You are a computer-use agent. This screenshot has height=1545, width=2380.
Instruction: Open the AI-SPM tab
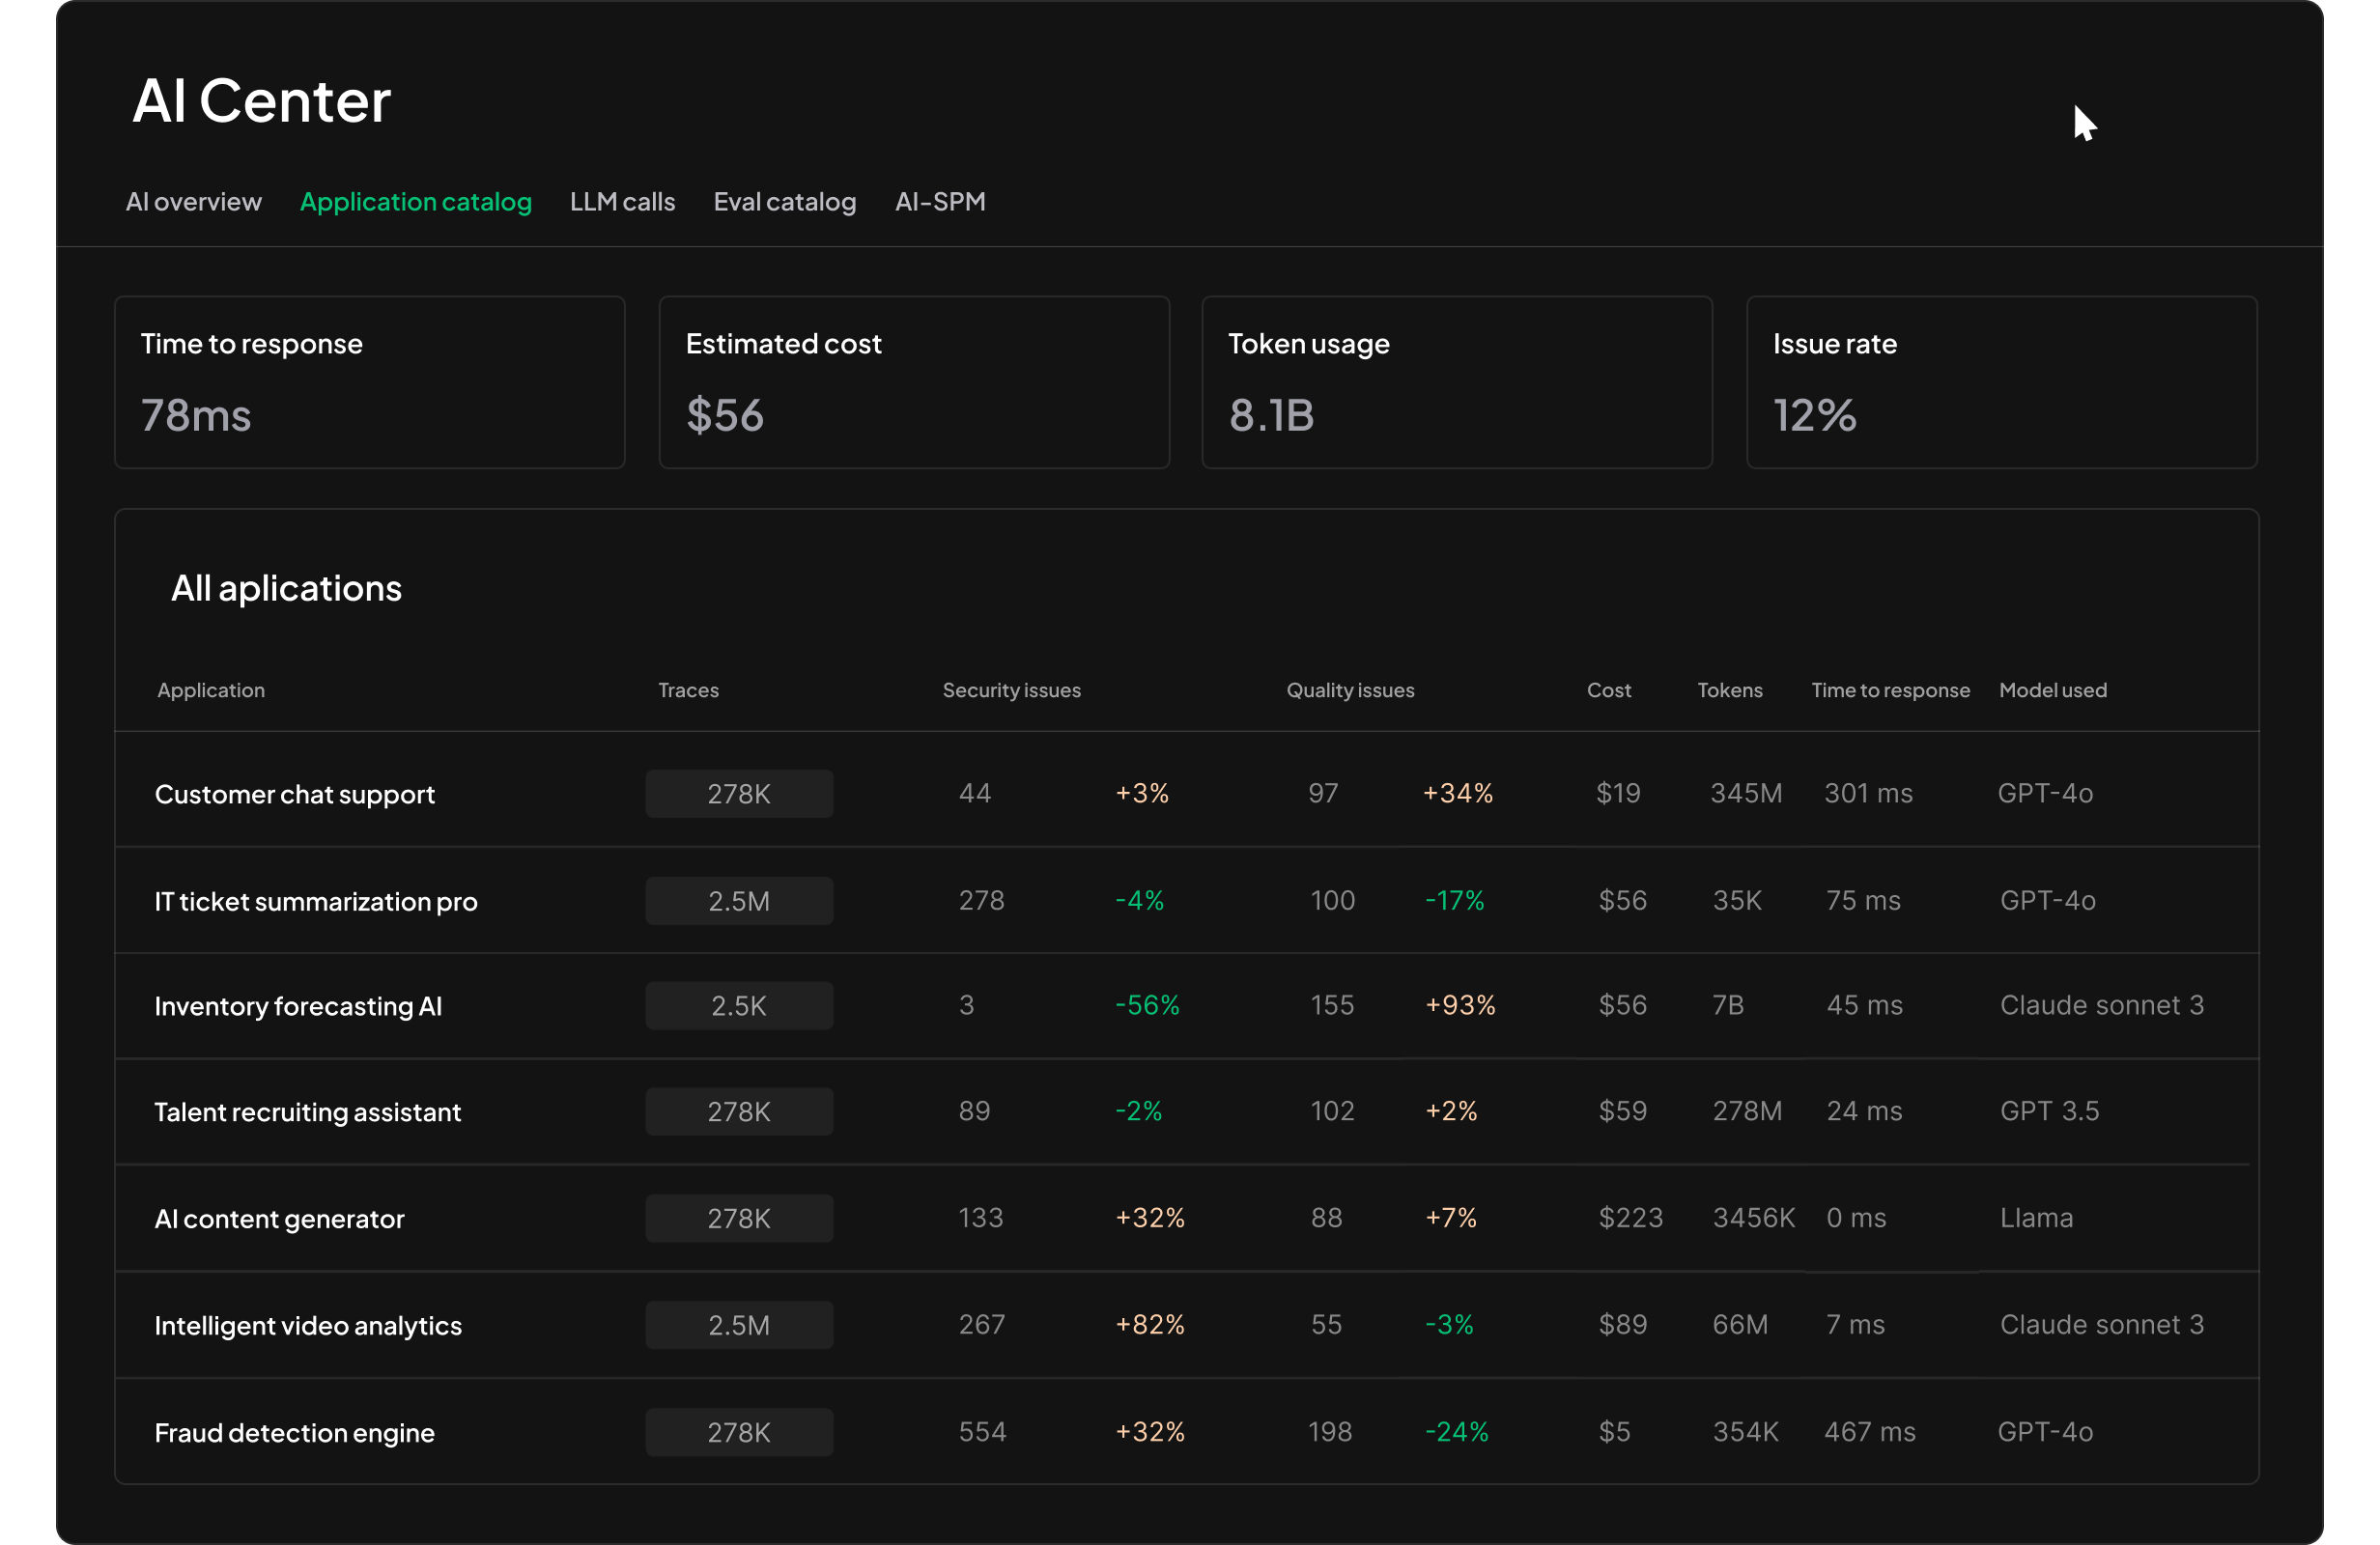pyautogui.click(x=939, y=202)
